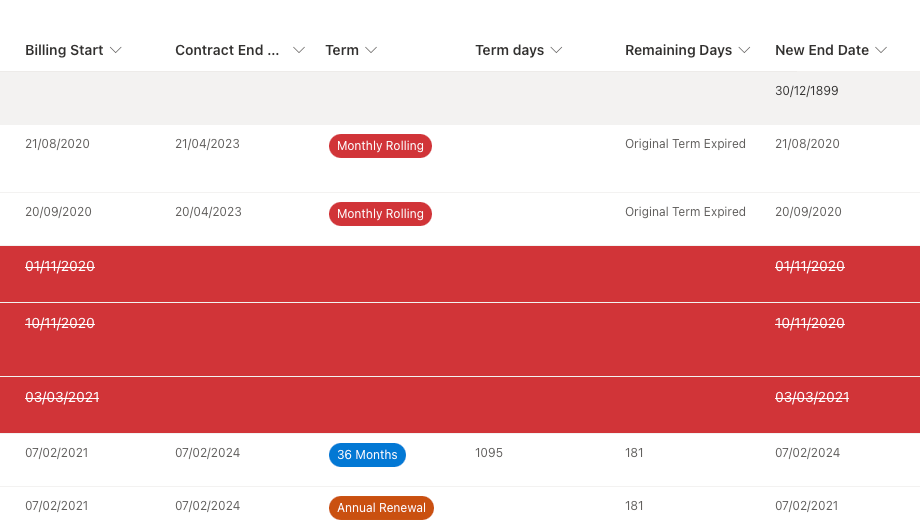
Task: Click Billing Start 07/02/2021 in Annual Renewal row
Action: pos(56,506)
